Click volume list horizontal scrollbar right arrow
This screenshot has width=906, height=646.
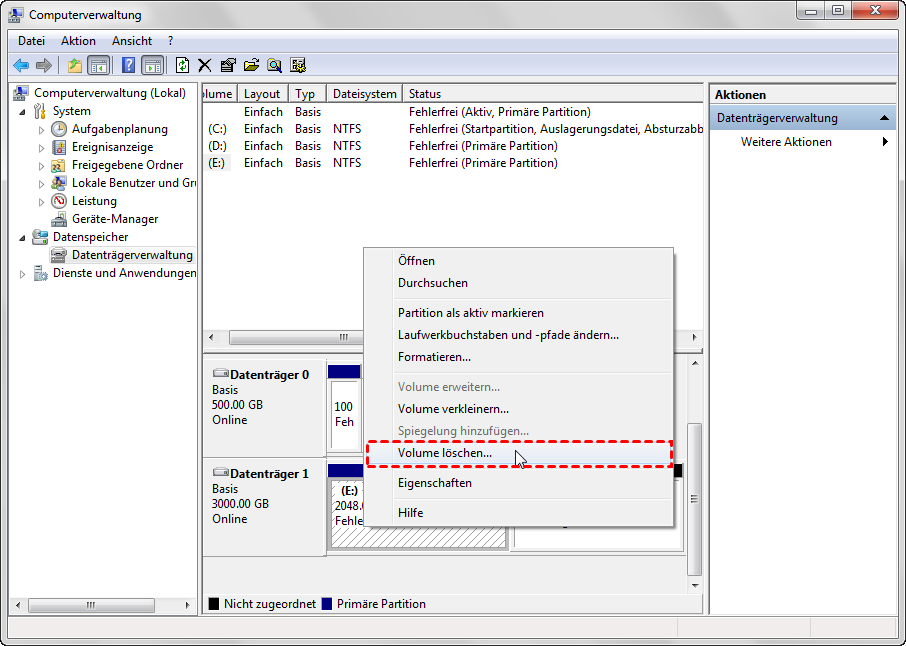pos(695,337)
